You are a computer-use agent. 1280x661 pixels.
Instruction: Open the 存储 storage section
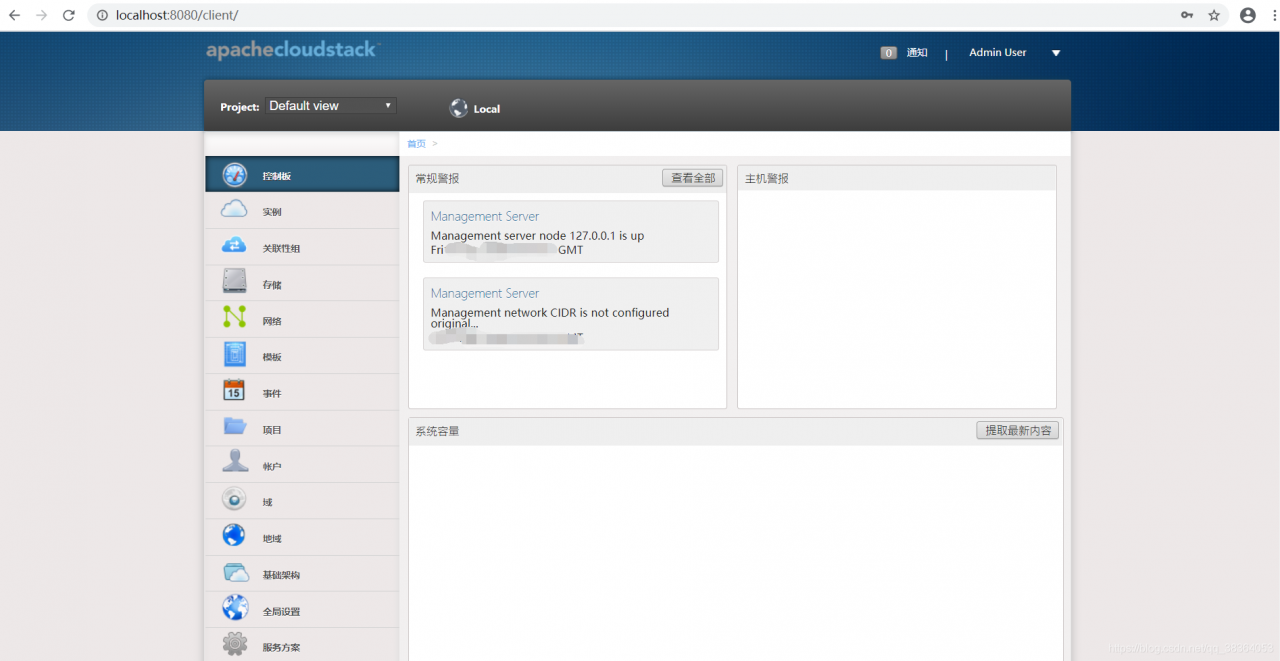[302, 283]
